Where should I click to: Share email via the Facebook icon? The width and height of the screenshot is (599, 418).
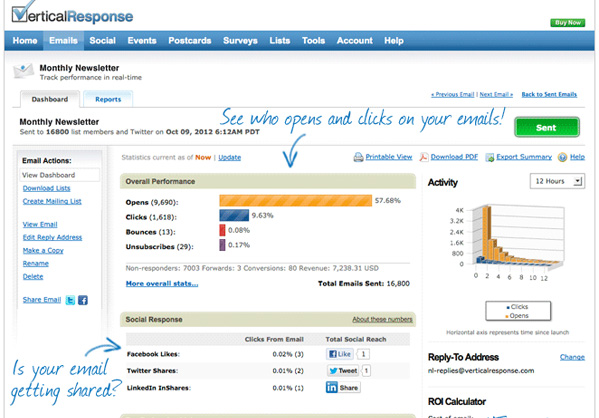pyautogui.click(x=83, y=300)
